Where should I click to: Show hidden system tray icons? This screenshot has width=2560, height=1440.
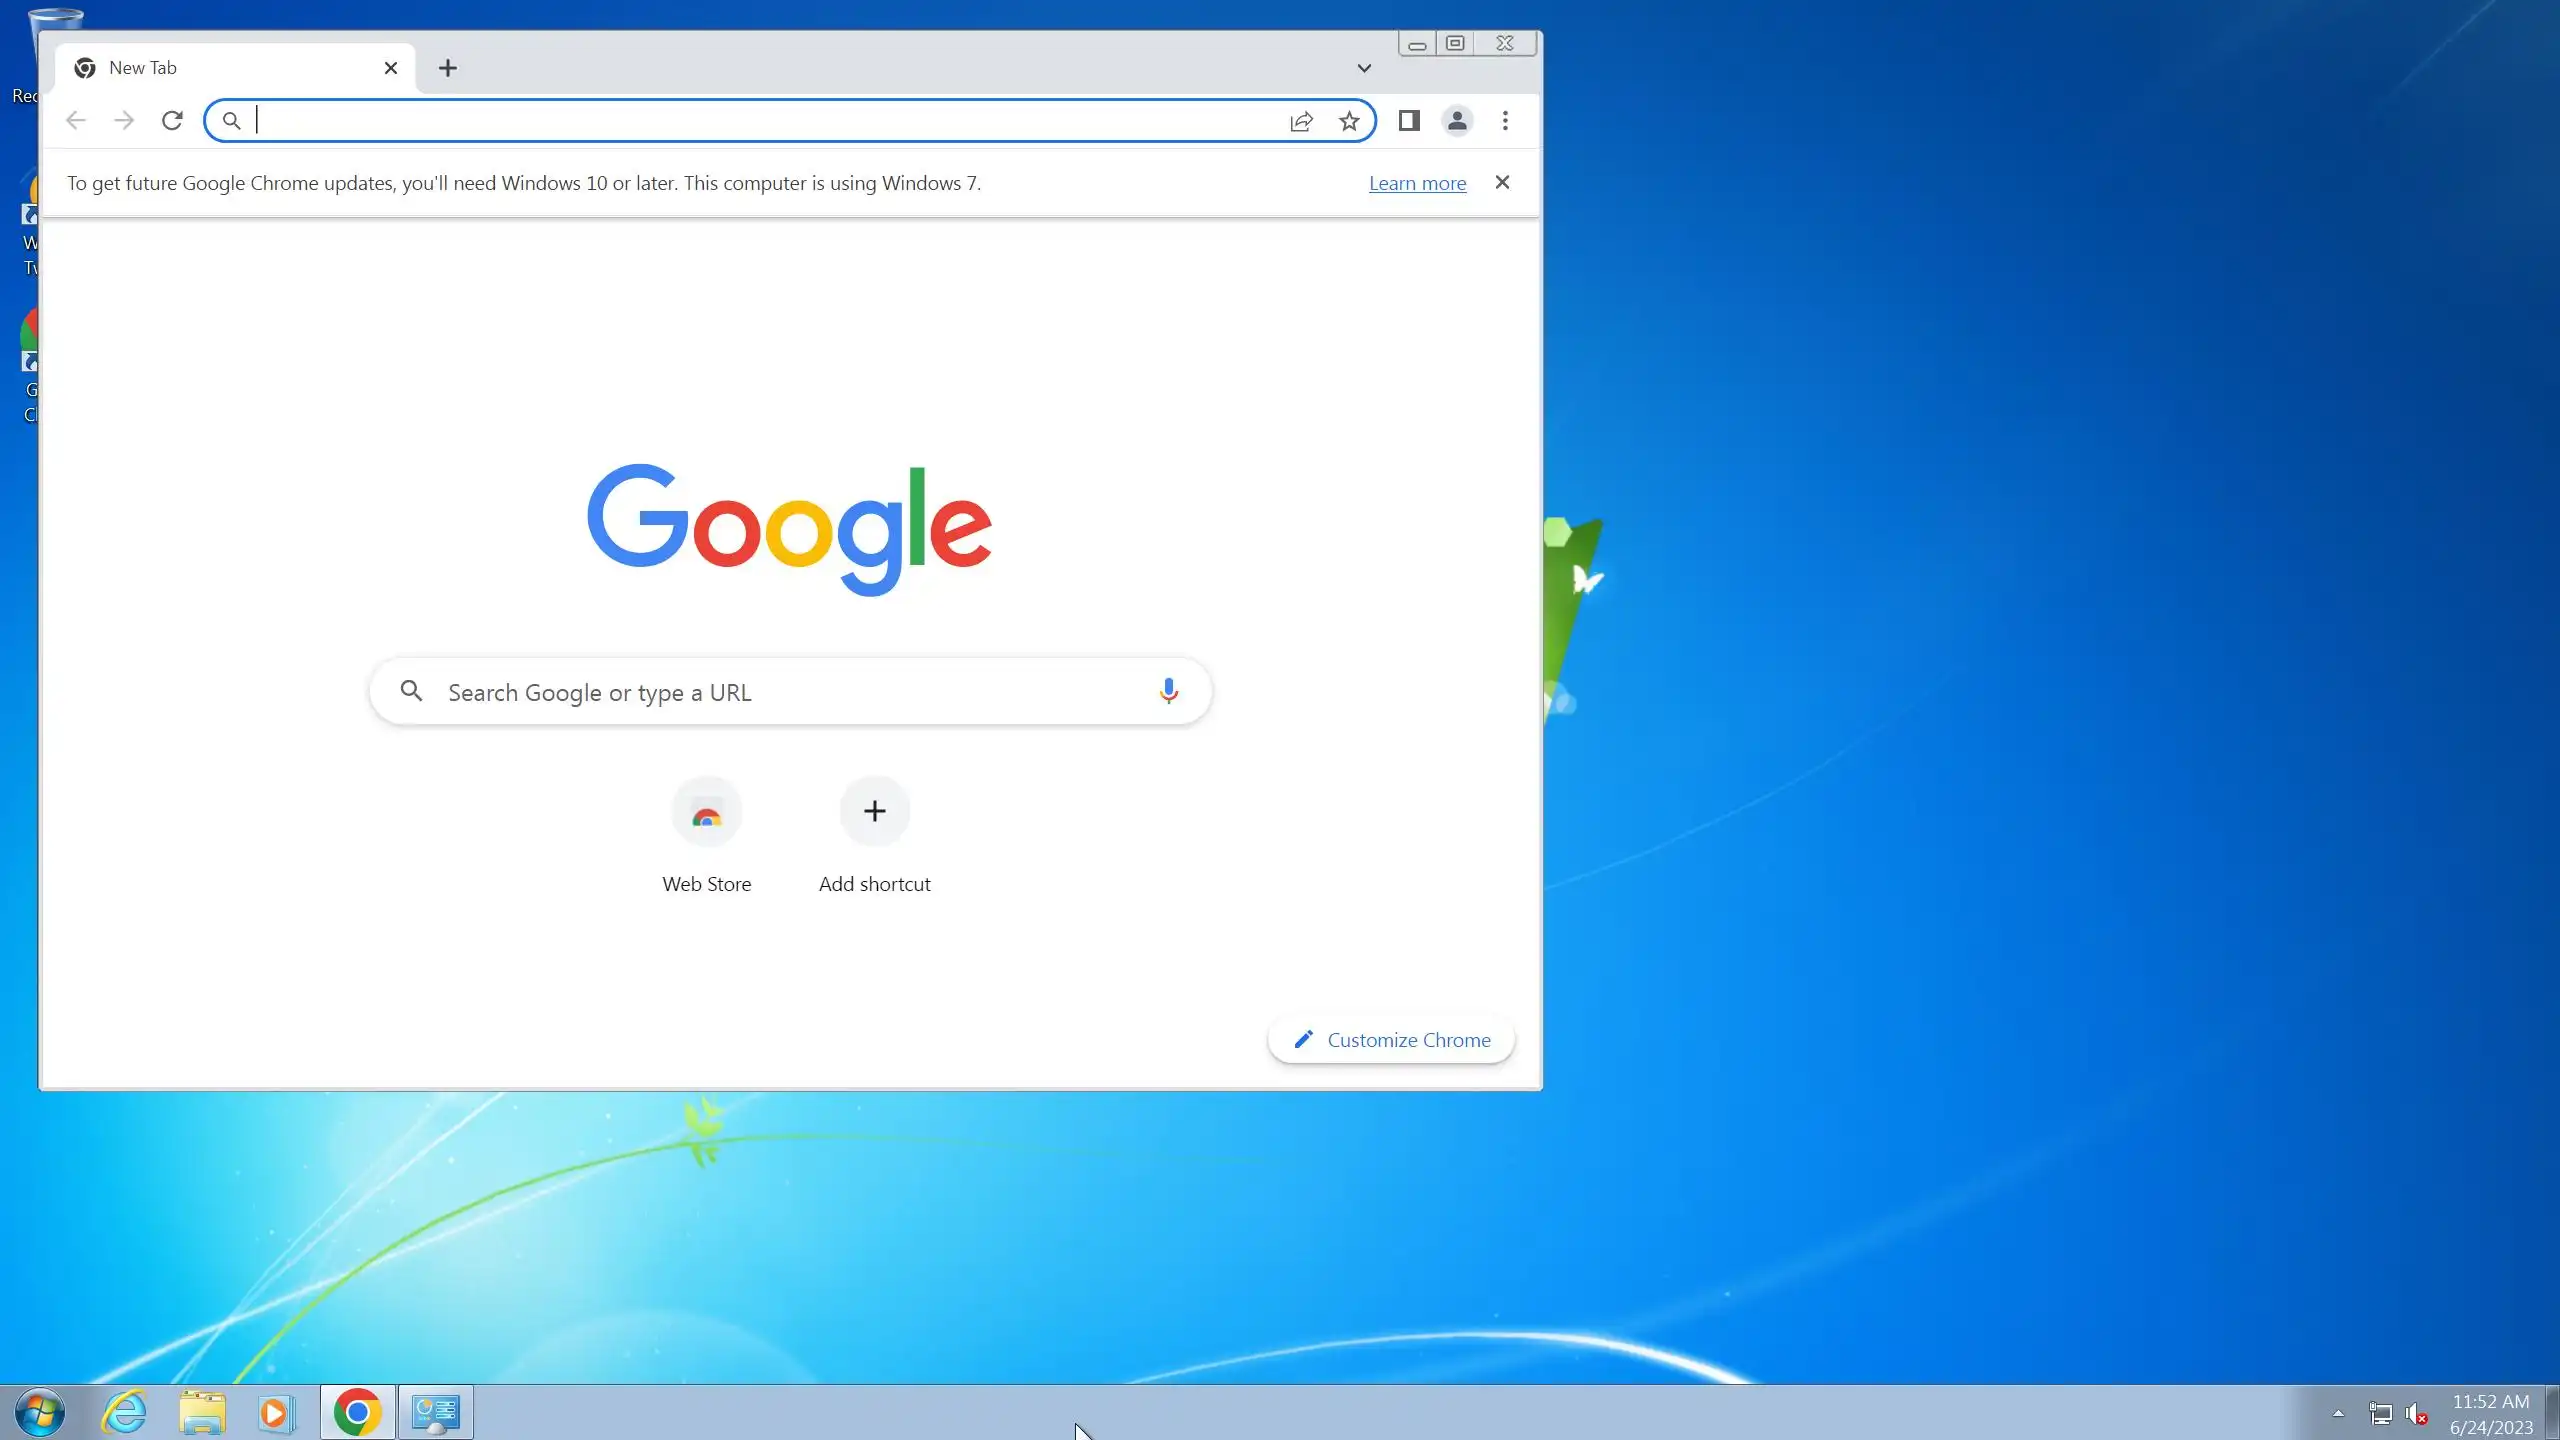(x=2338, y=1413)
